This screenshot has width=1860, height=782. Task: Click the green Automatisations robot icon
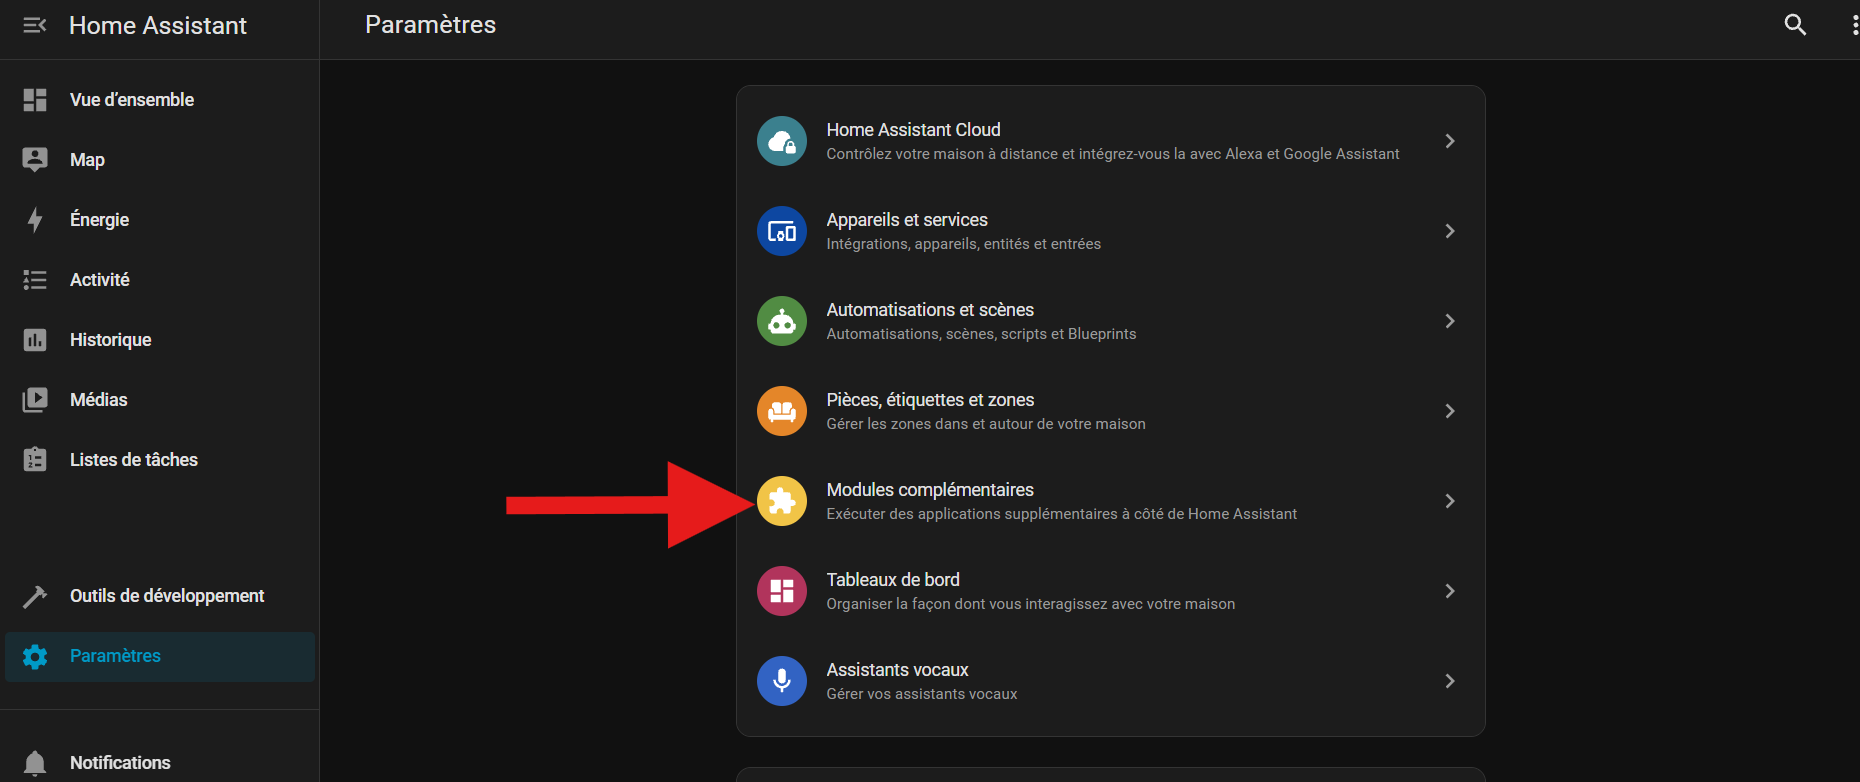pyautogui.click(x=782, y=321)
